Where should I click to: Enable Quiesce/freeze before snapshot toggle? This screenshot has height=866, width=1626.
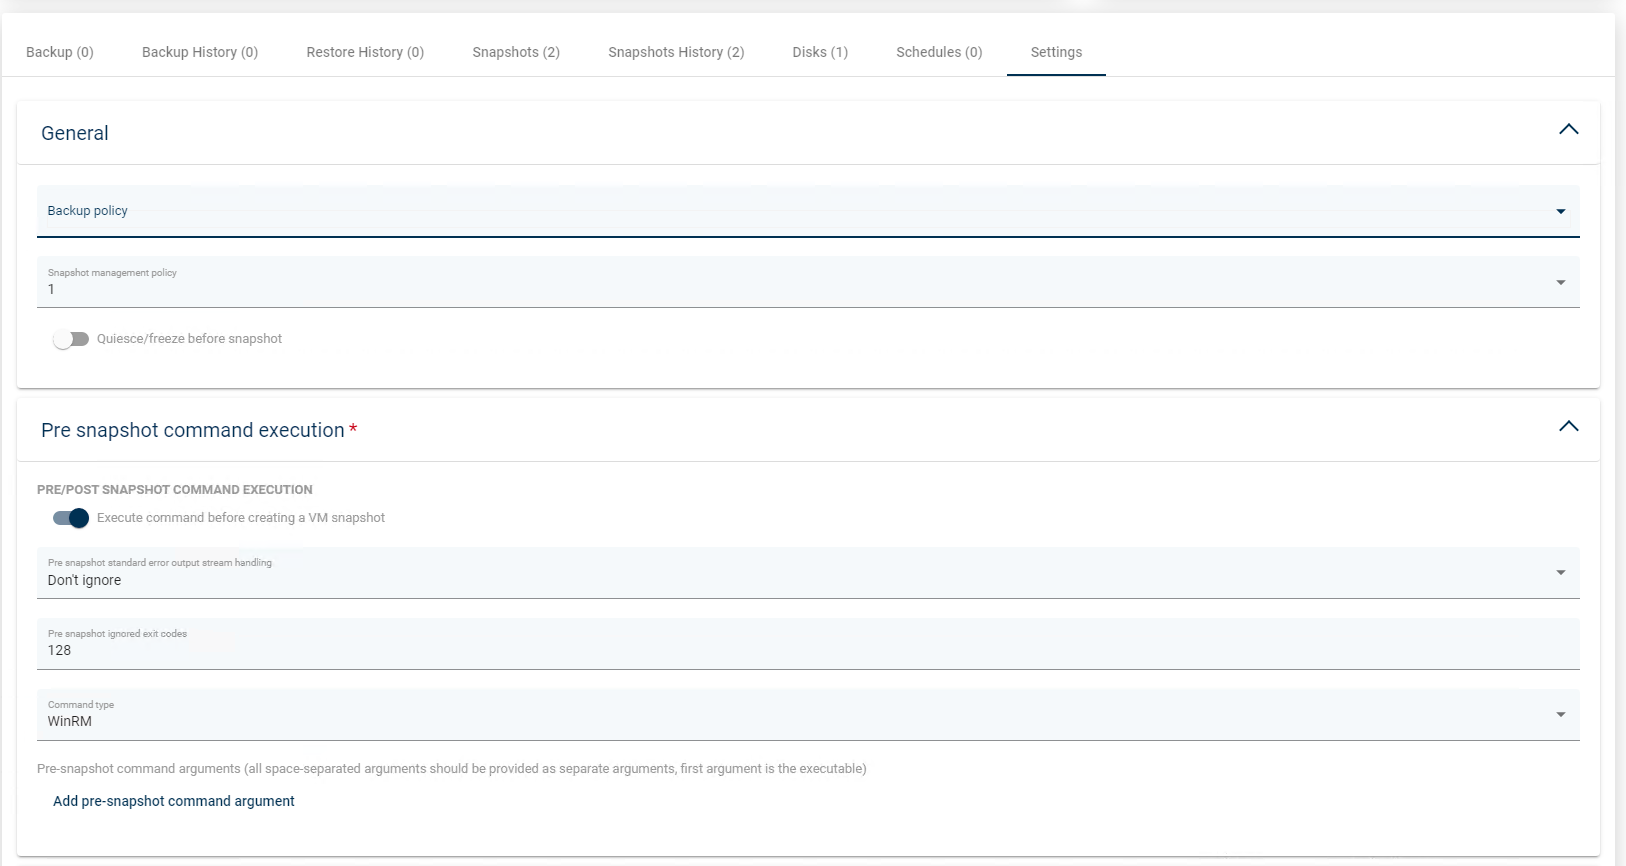coord(71,339)
